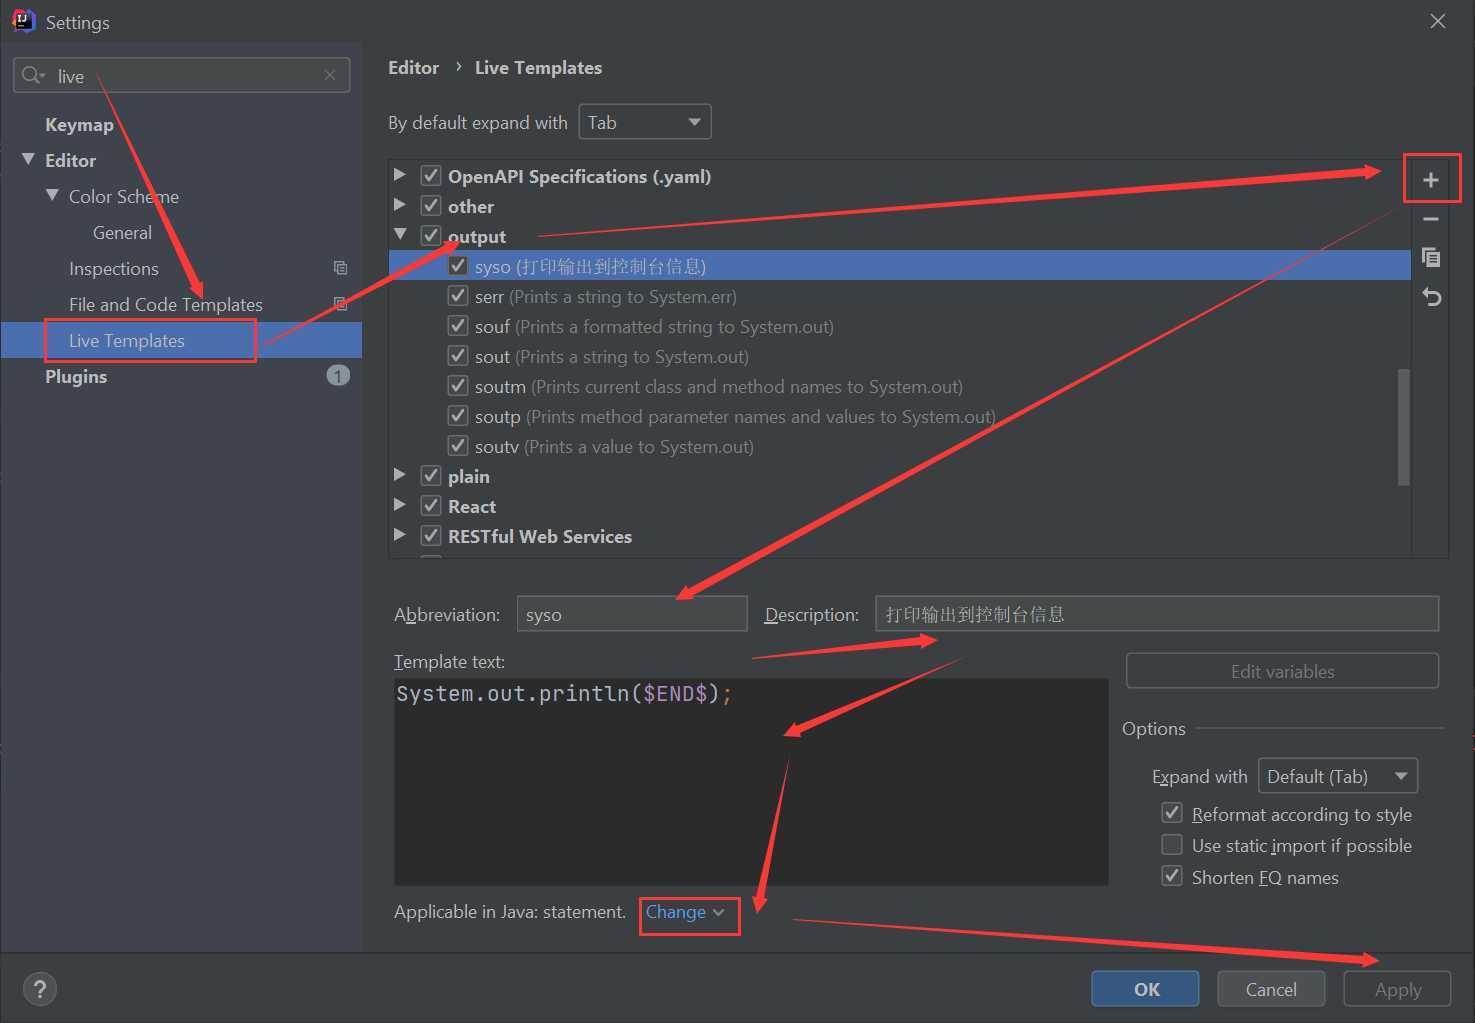Click the Inspections project-level copy icon
This screenshot has height=1023, width=1475.
pos(340,268)
